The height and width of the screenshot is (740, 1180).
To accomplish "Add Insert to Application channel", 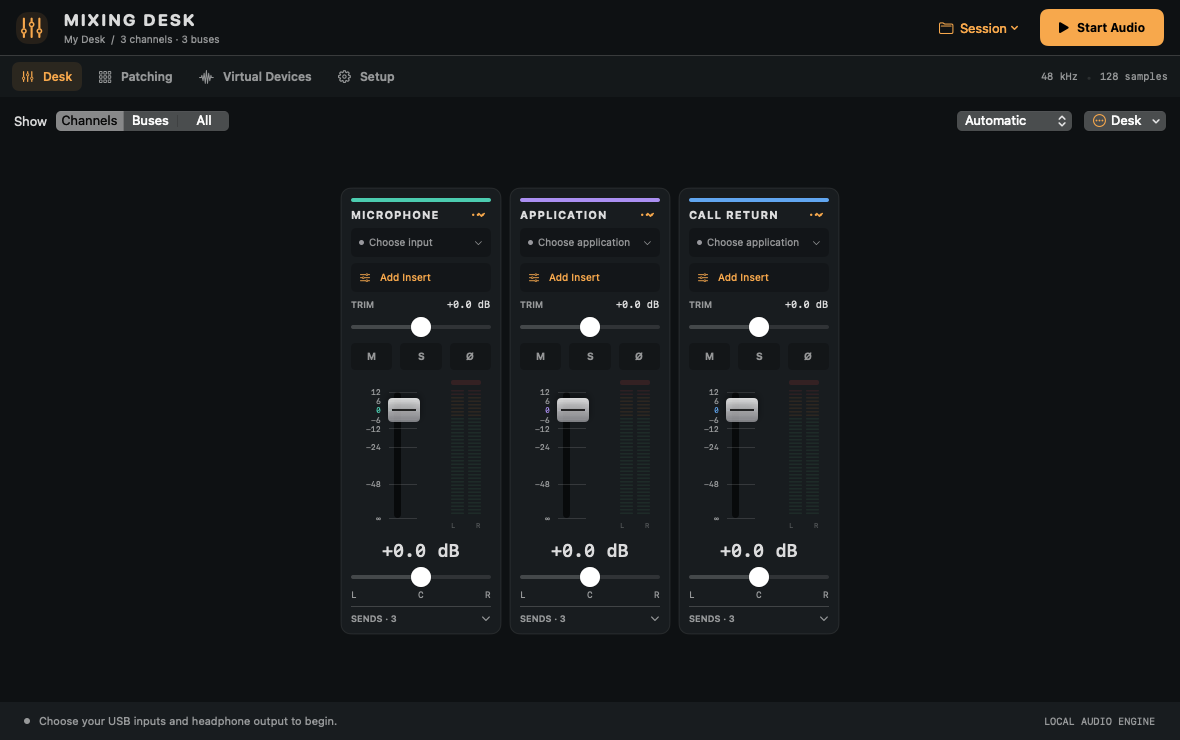I will click(x=590, y=278).
